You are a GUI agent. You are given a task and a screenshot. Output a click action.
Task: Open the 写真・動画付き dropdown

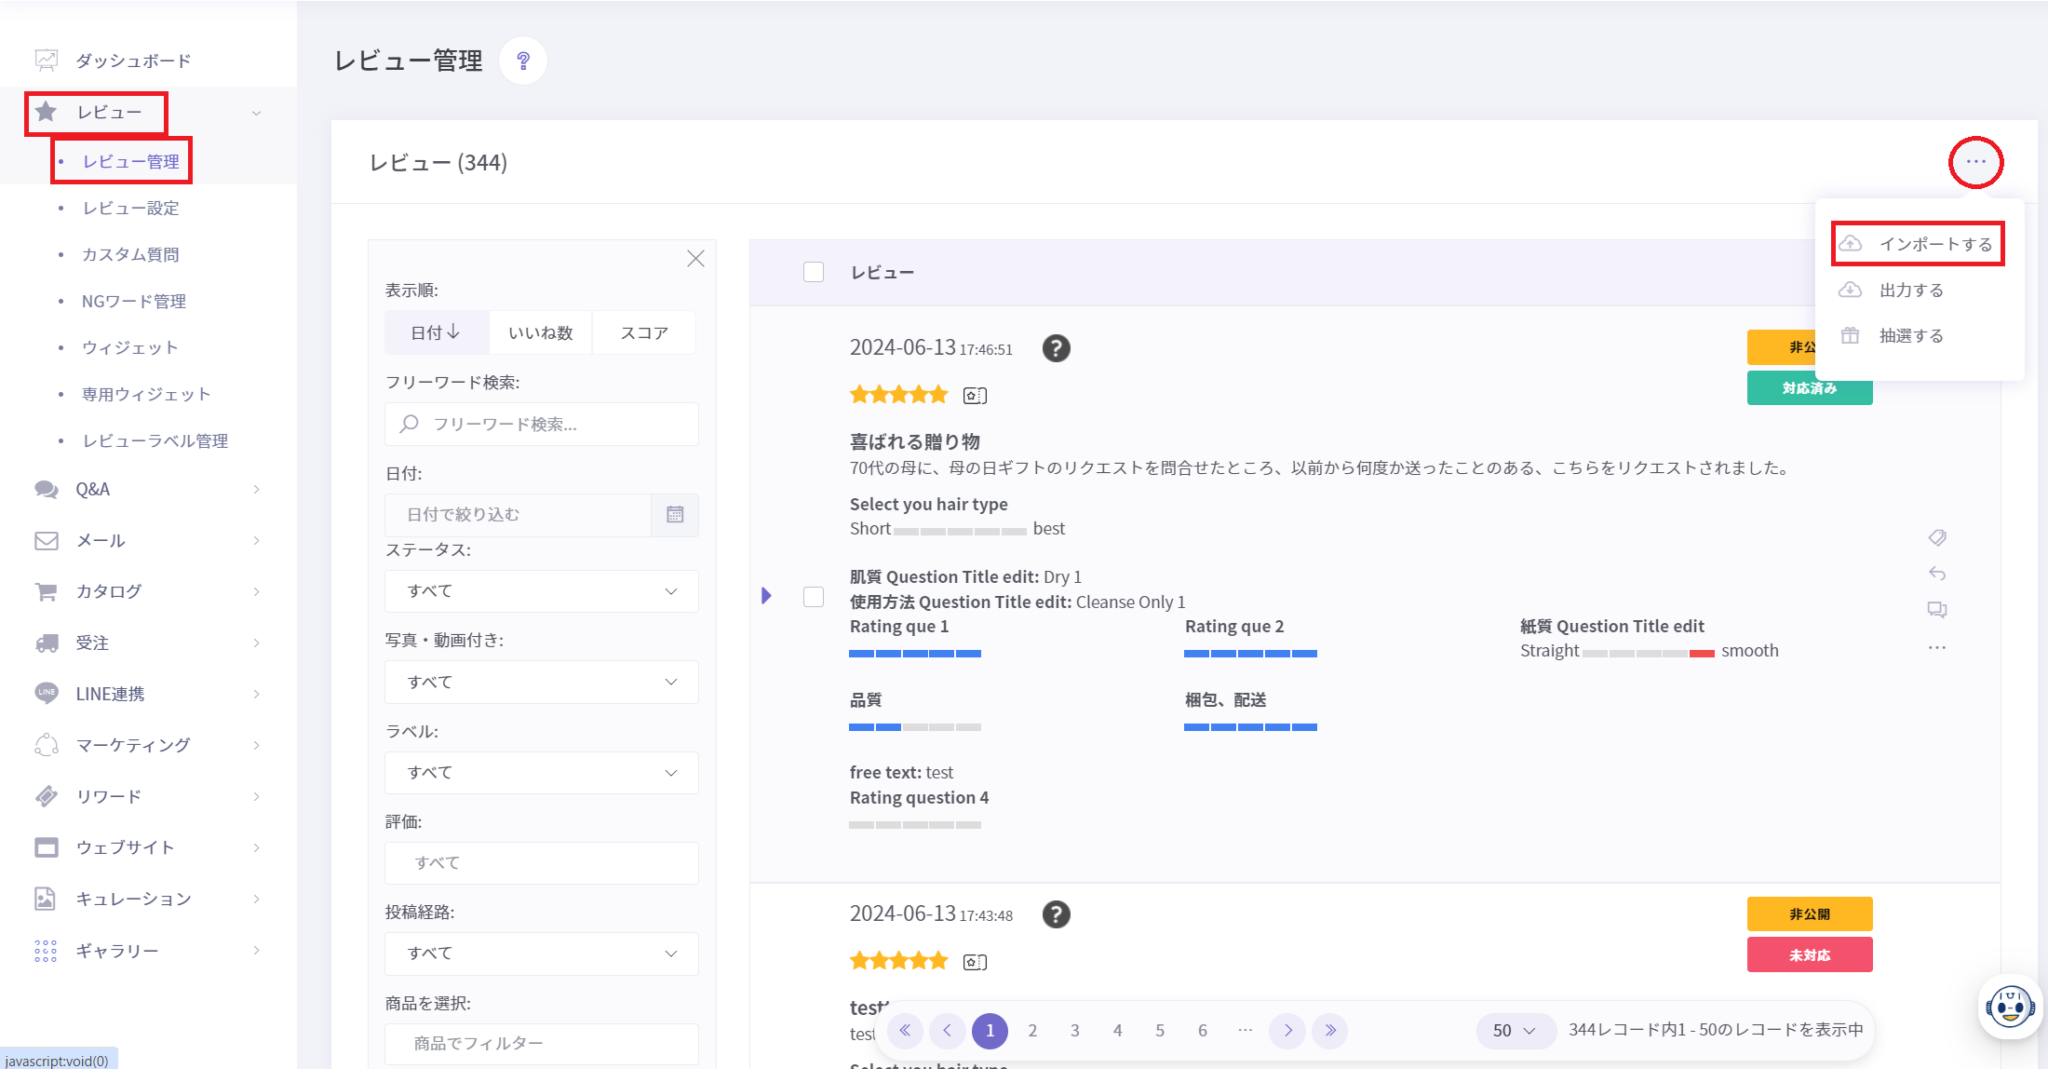click(541, 682)
